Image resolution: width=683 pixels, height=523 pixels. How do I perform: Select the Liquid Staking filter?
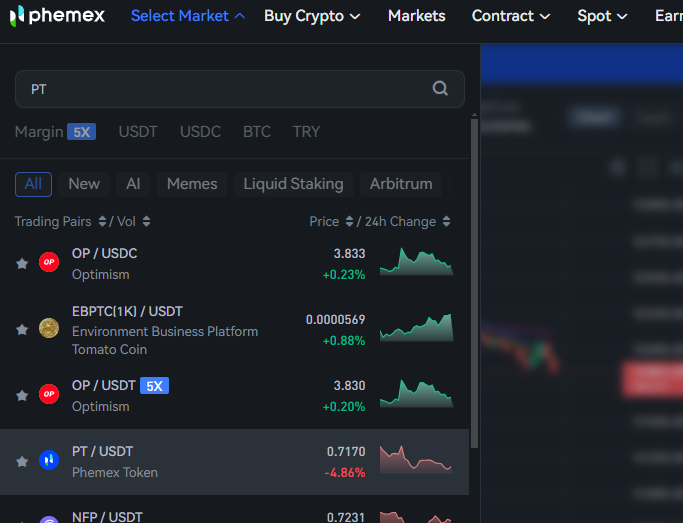(x=294, y=184)
